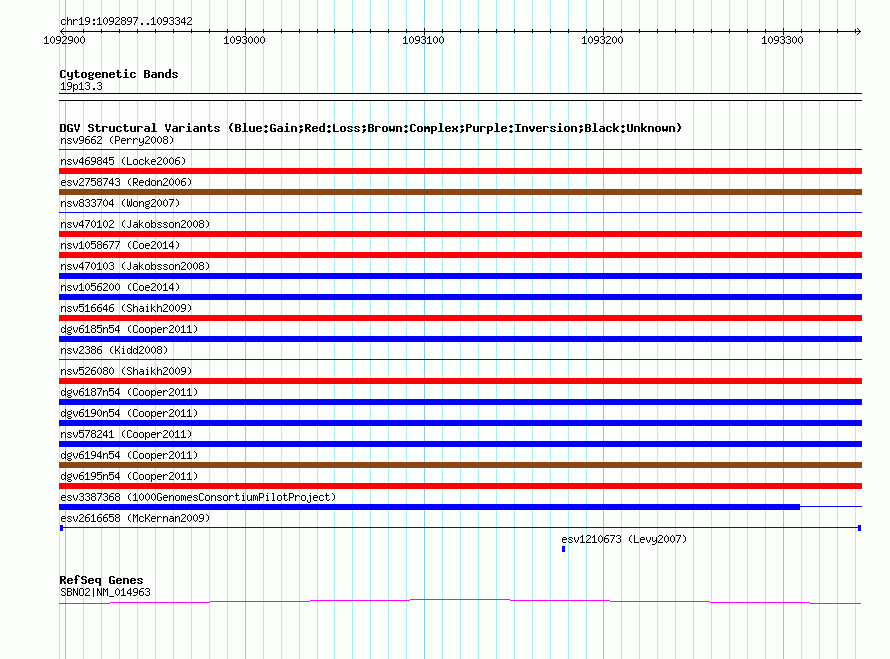
Task: Click the RefSeq Genes track heading
Action: [x=101, y=580]
